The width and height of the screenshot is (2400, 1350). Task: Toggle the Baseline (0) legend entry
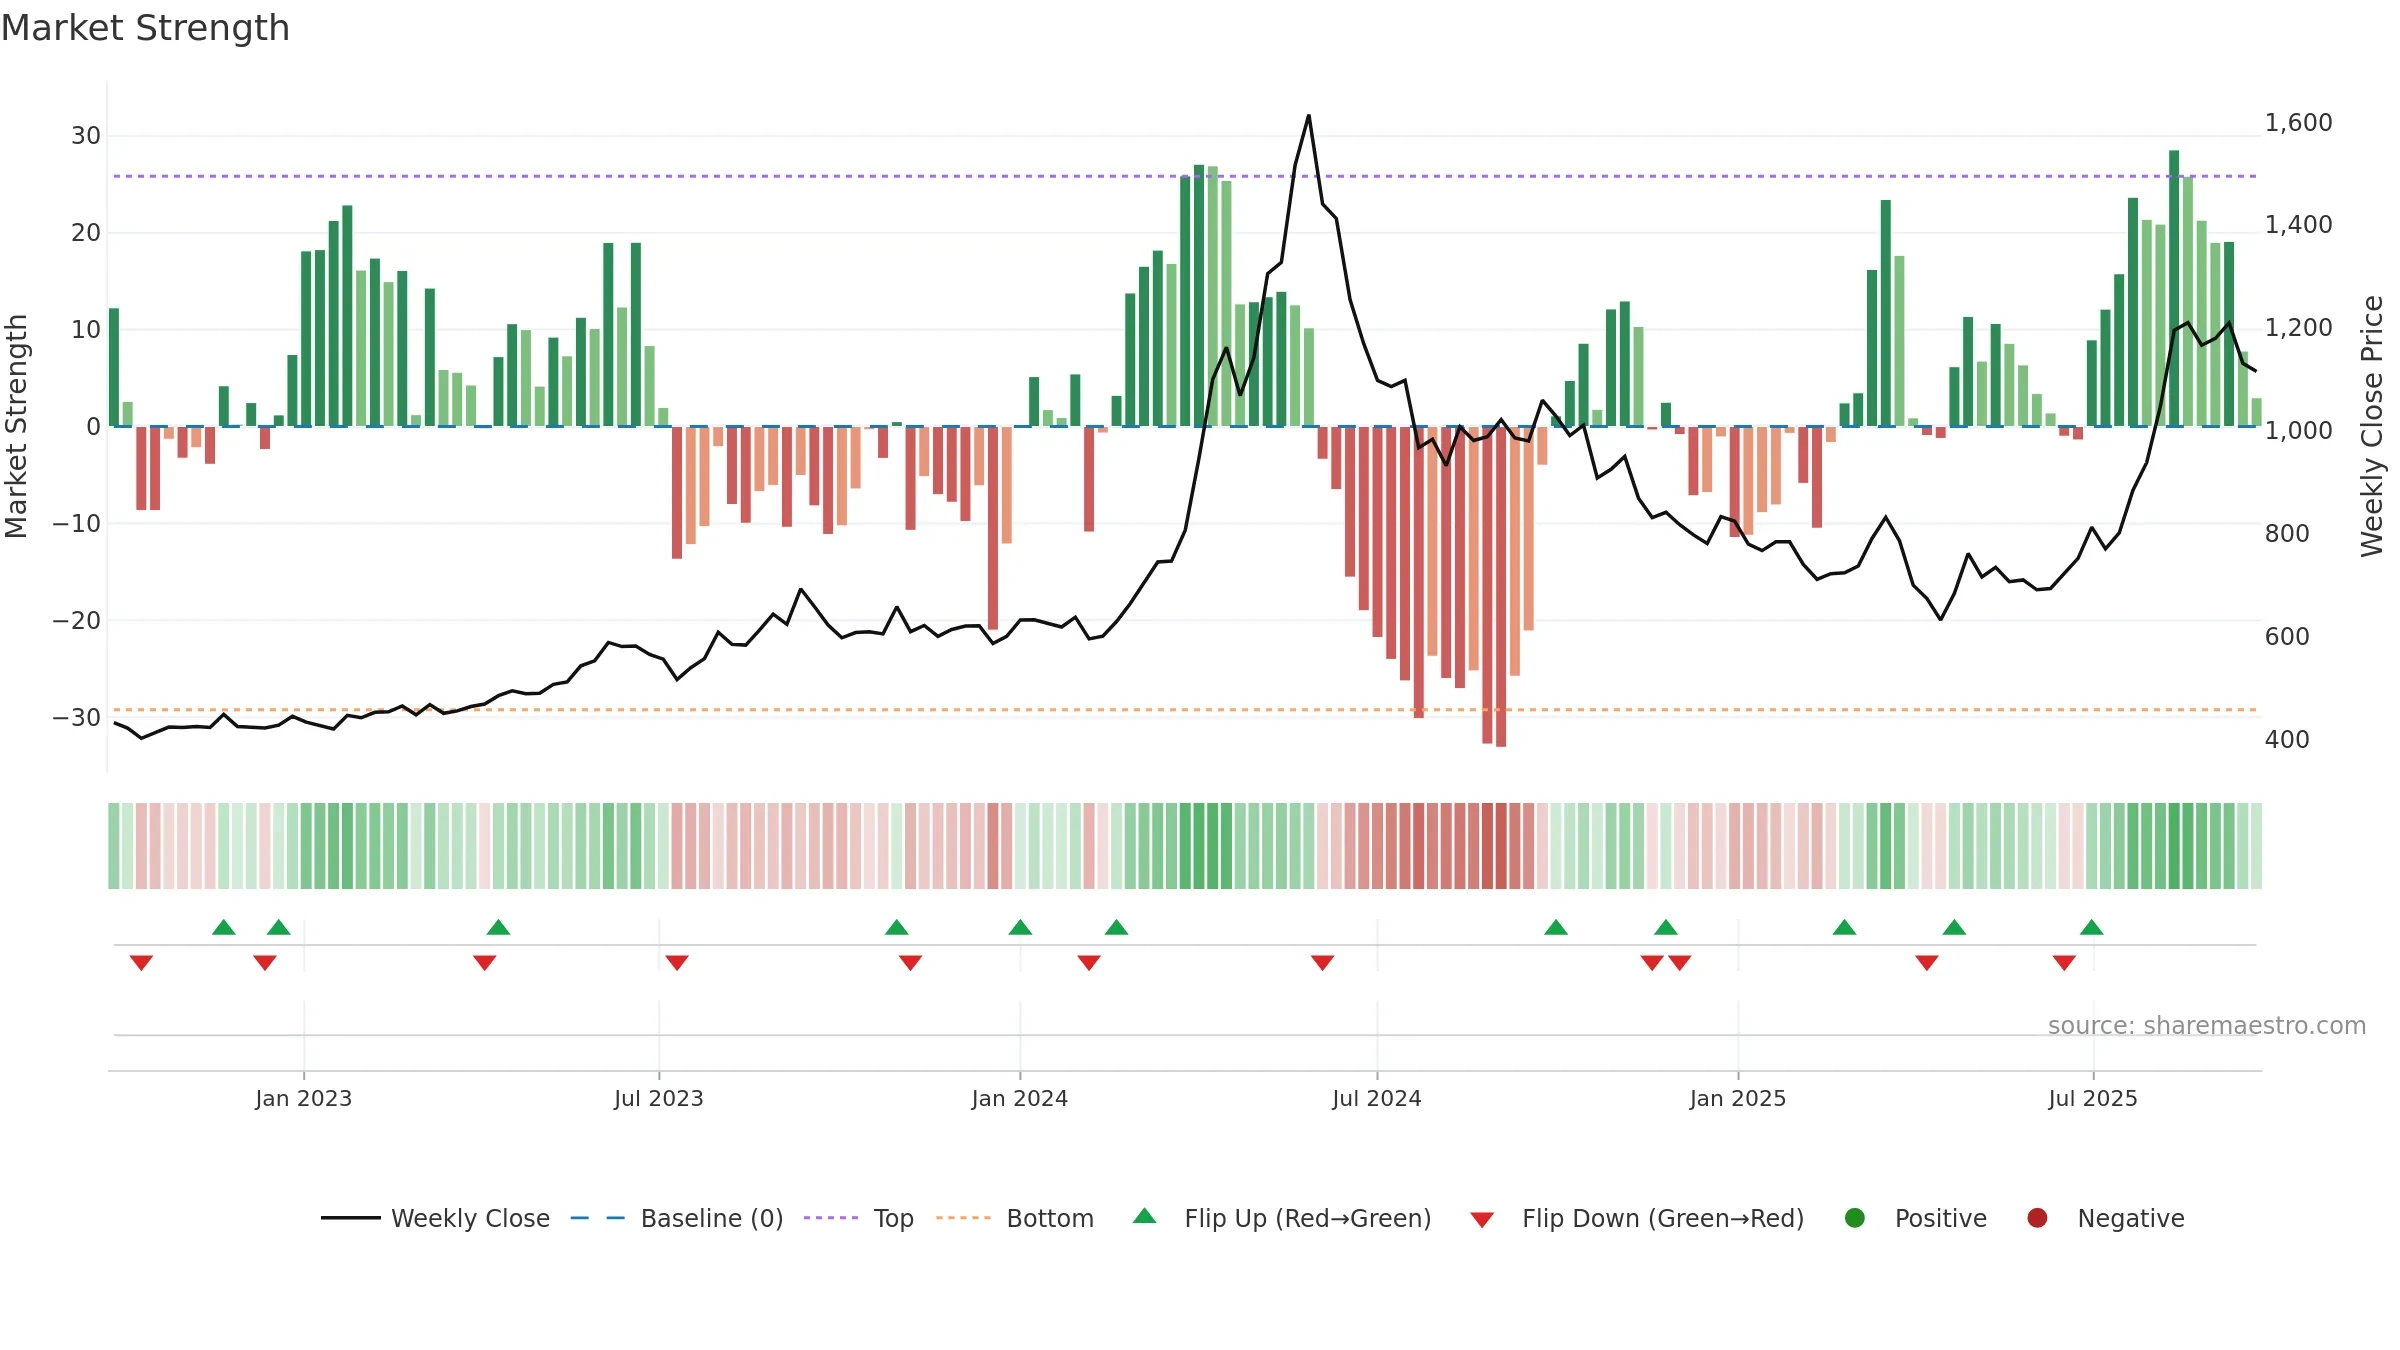click(677, 1218)
